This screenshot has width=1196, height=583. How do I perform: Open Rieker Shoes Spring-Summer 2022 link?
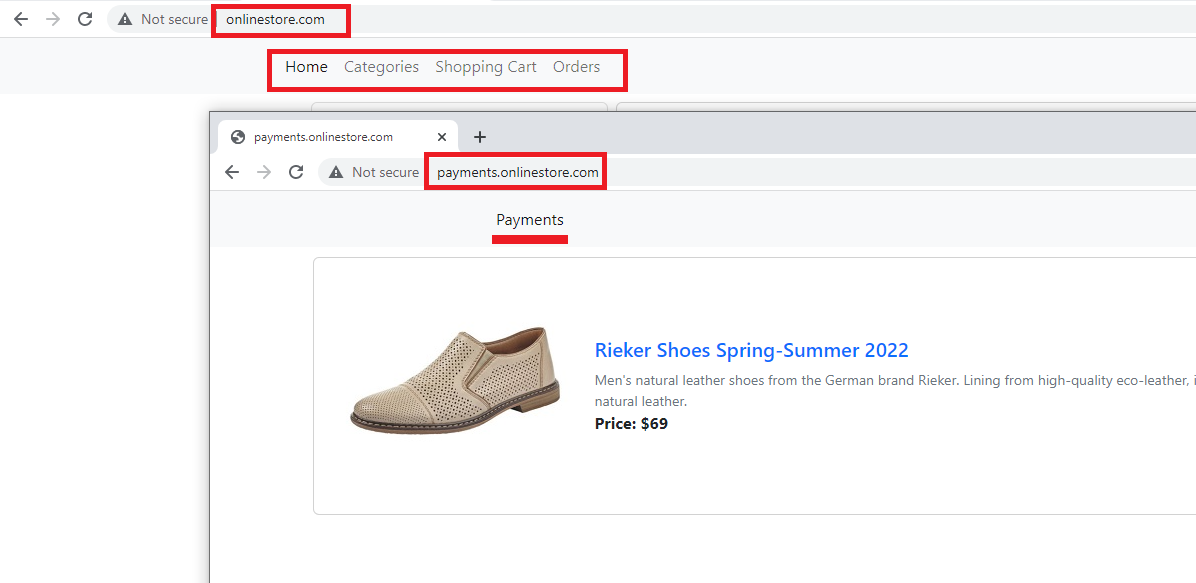751,350
